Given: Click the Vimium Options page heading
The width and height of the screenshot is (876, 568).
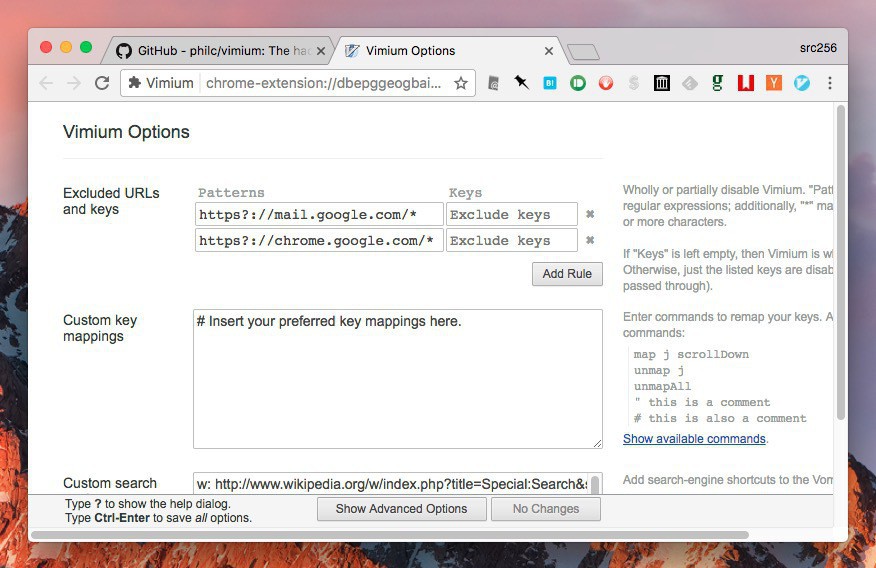Looking at the screenshot, I should coord(126,132).
